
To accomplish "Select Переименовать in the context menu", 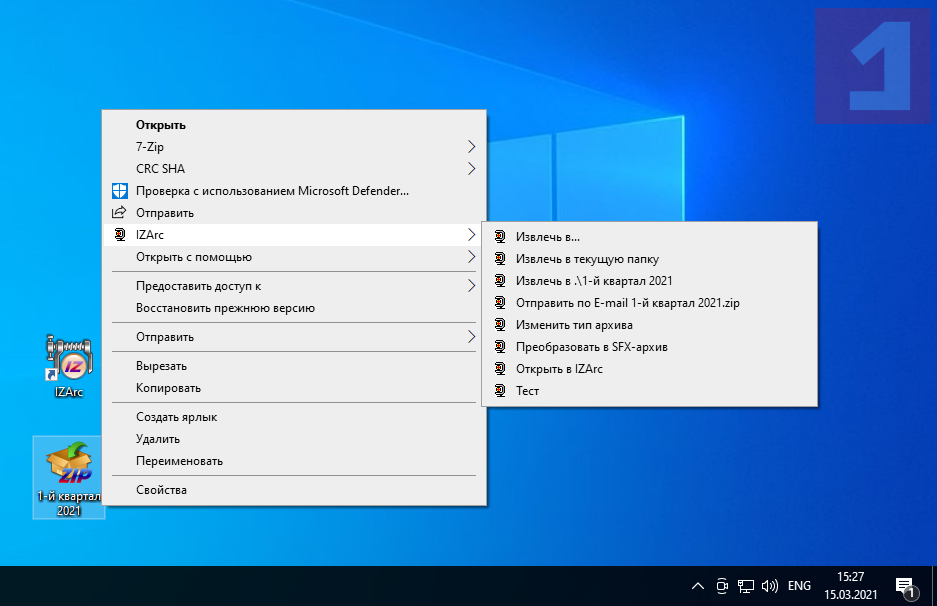I will point(179,461).
